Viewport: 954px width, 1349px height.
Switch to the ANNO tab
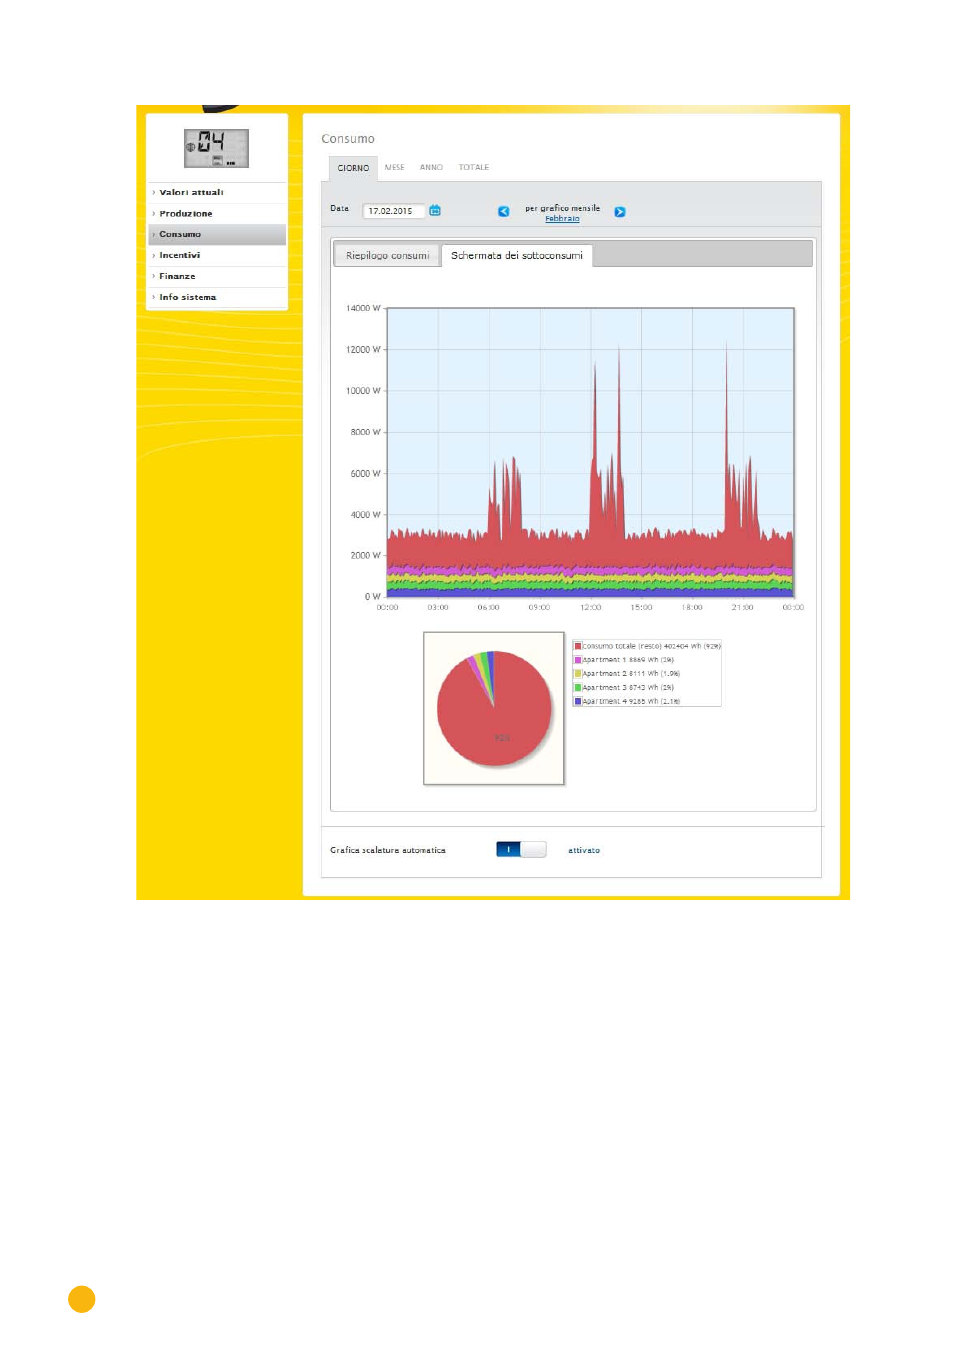click(x=431, y=167)
